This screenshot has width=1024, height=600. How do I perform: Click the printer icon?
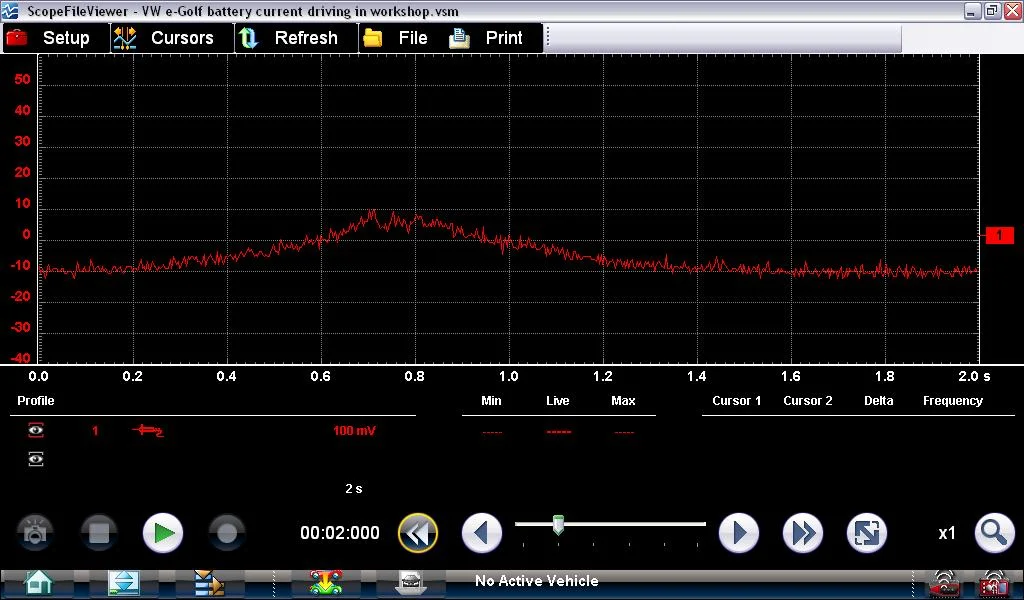pos(459,39)
